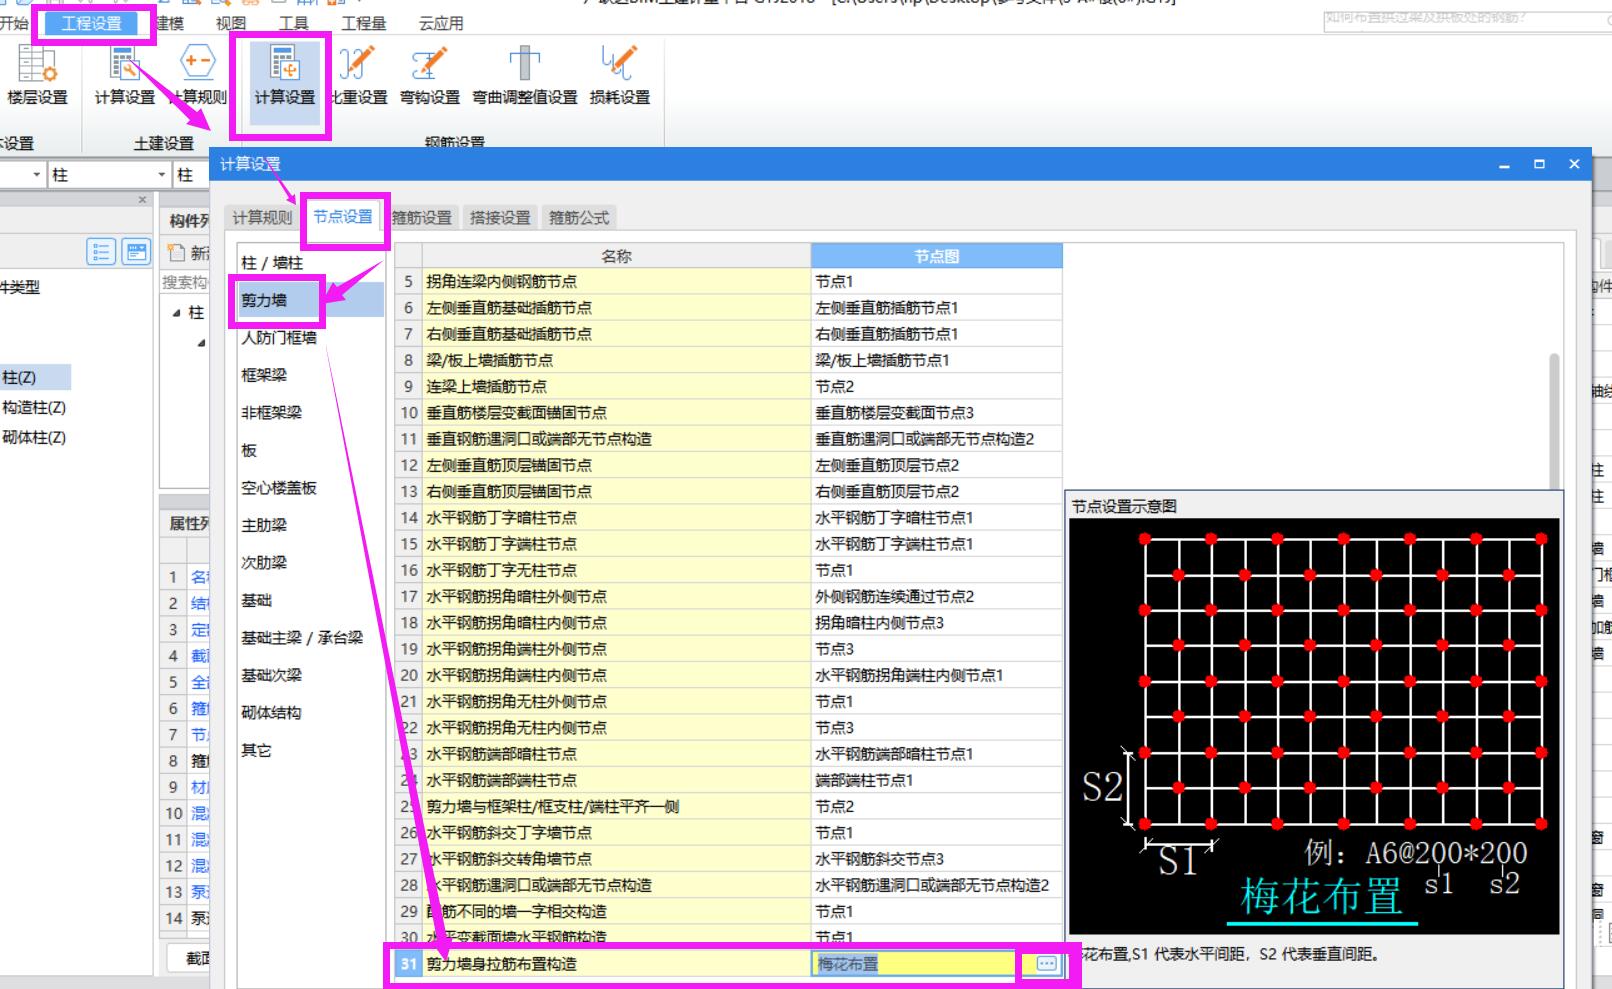Switch to 箍筋设置 tab in dialog
Screen dimensions: 1612x989
(x=422, y=217)
